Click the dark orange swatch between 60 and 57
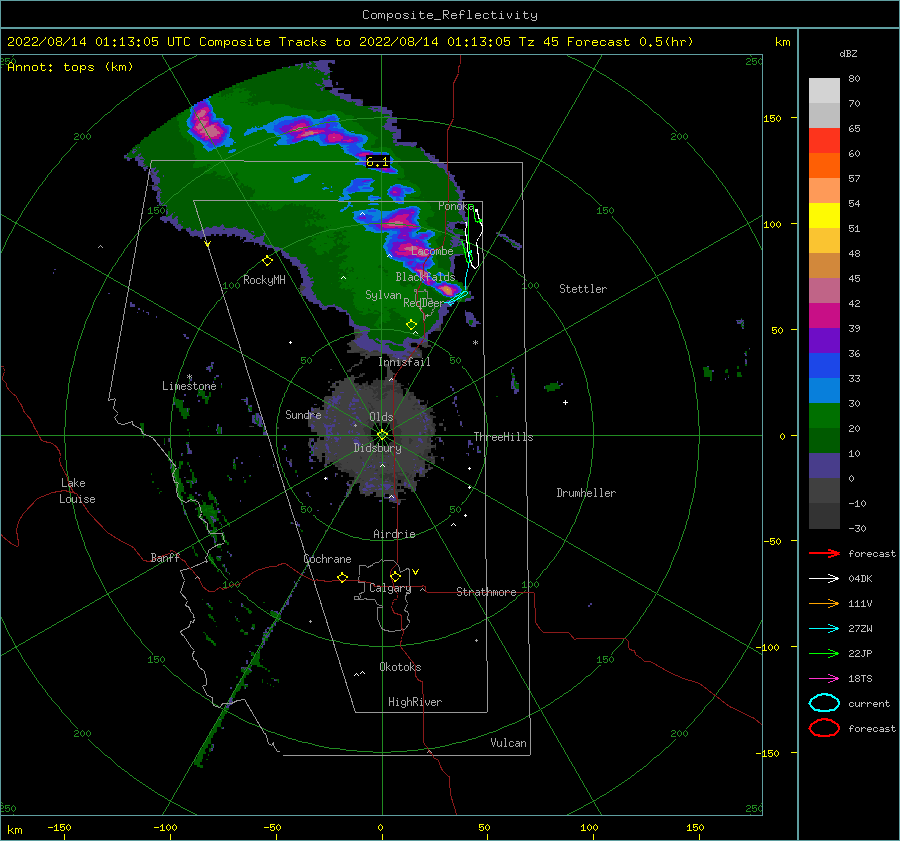This screenshot has height=841, width=900. tap(824, 166)
